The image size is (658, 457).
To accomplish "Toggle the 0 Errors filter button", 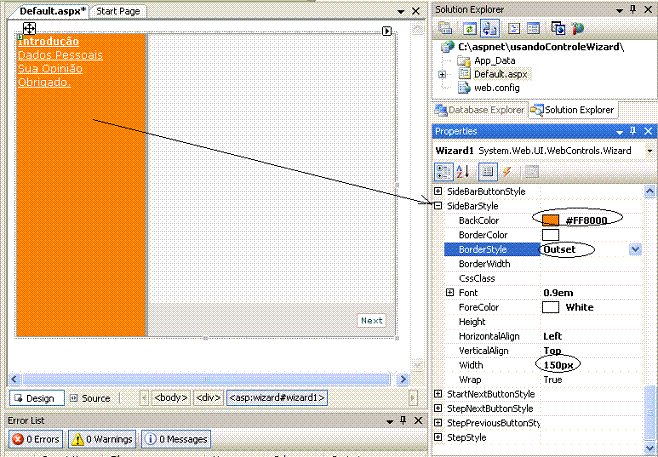I will [x=36, y=439].
